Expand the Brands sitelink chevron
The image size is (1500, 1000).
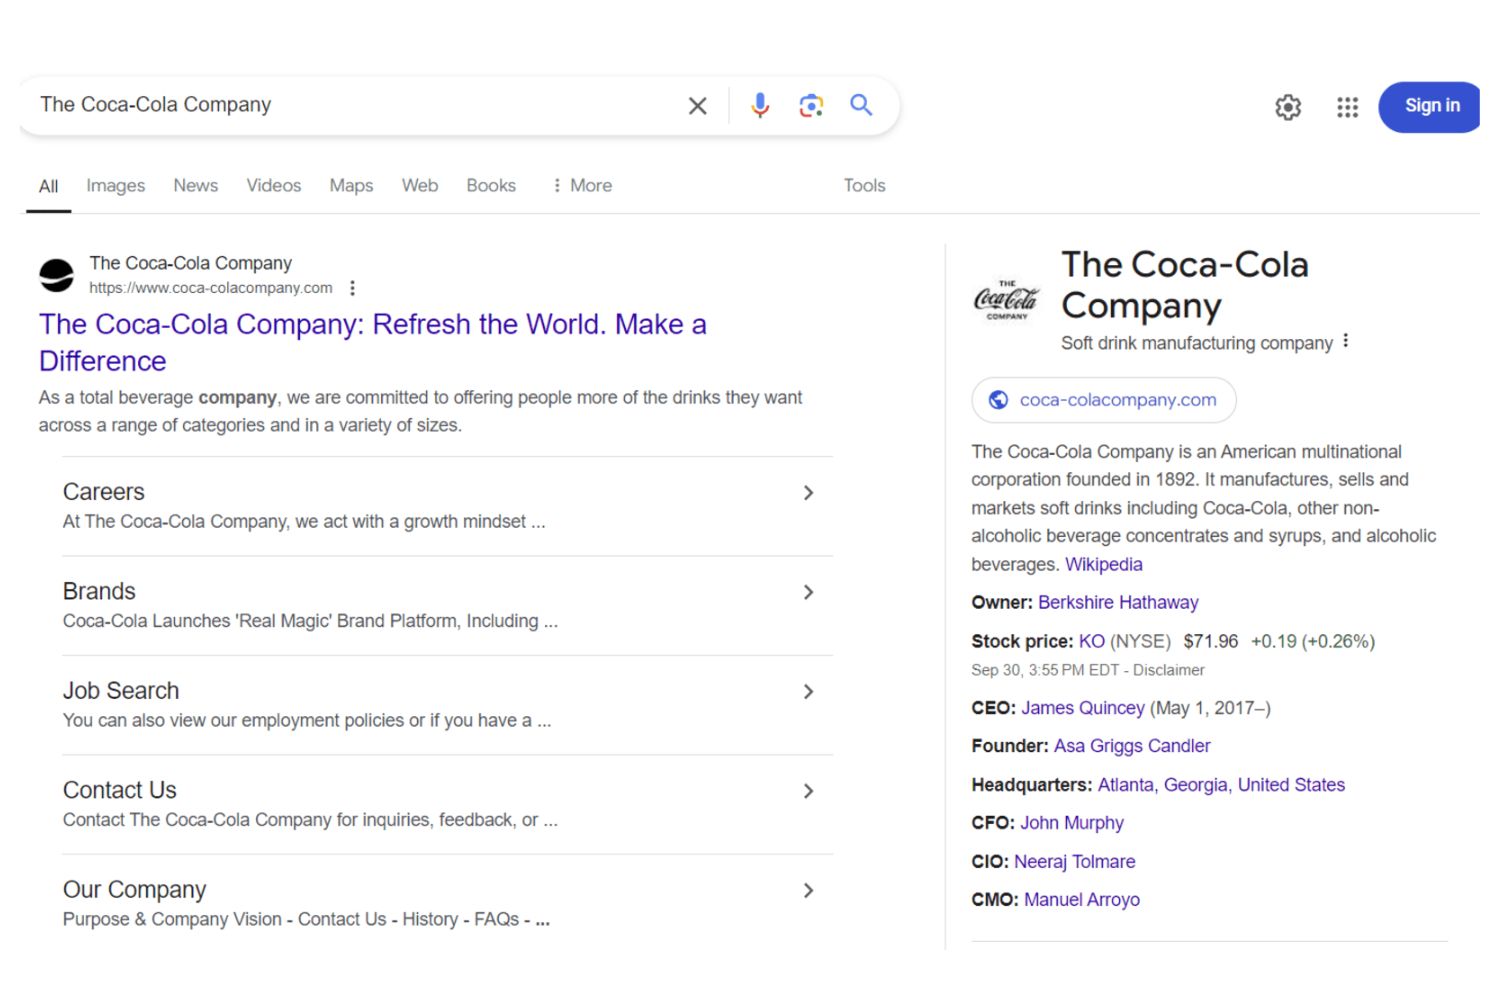[808, 593]
